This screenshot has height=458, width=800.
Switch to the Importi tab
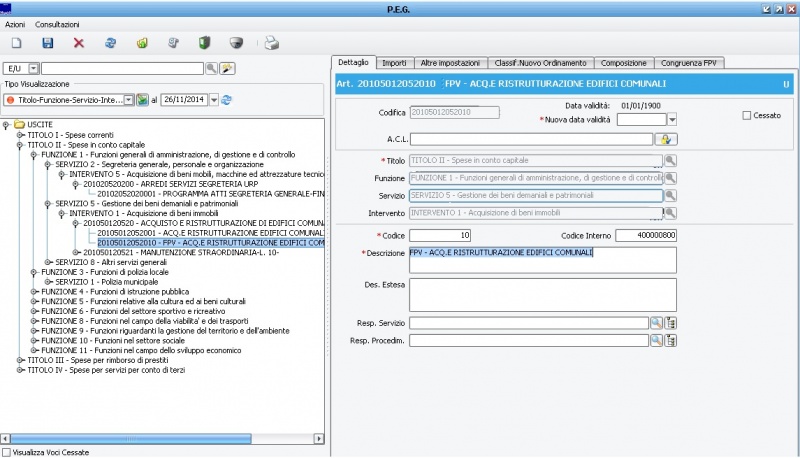pyautogui.click(x=394, y=63)
